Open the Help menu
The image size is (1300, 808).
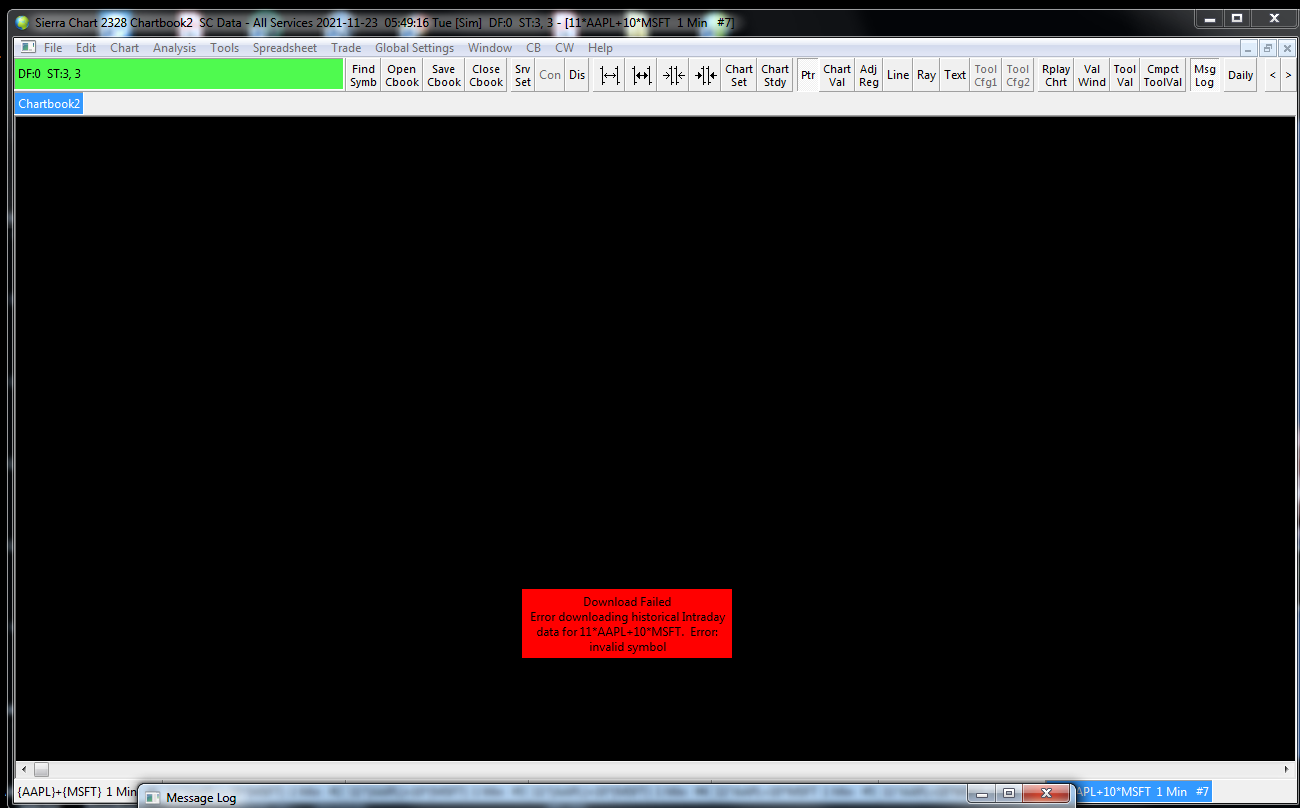pyautogui.click(x=601, y=48)
